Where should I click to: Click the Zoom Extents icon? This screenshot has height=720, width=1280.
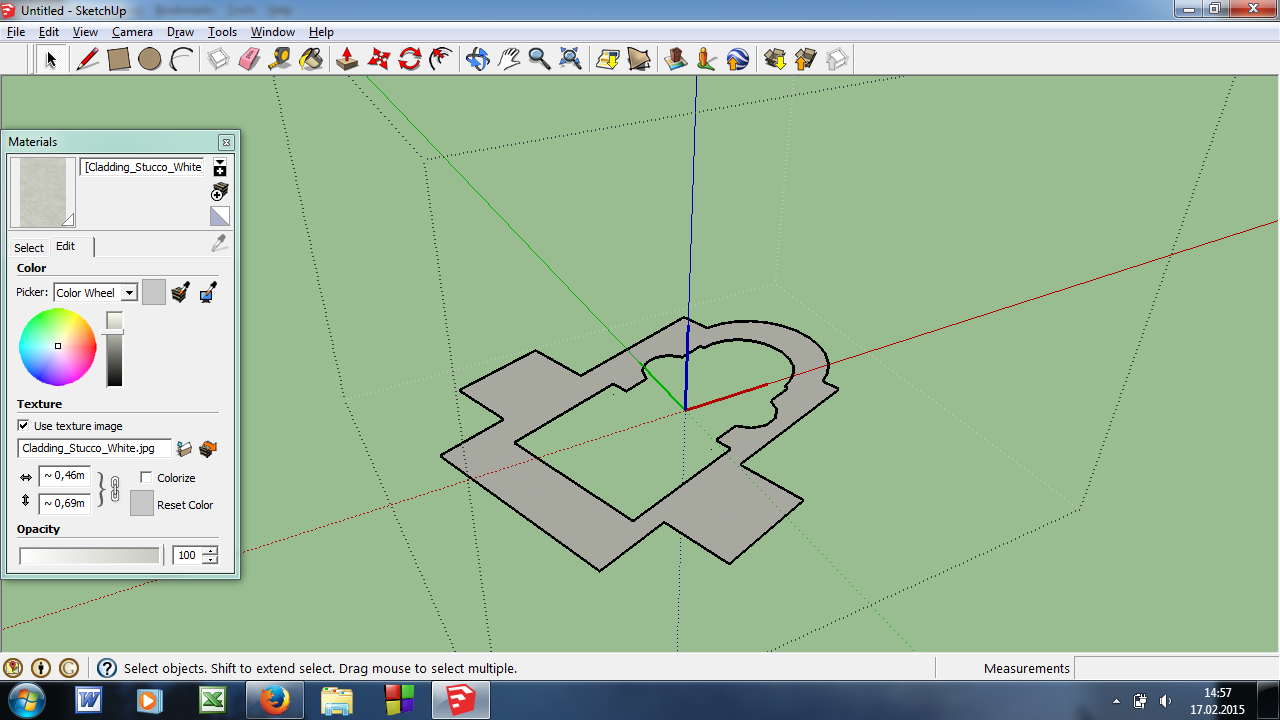570,59
